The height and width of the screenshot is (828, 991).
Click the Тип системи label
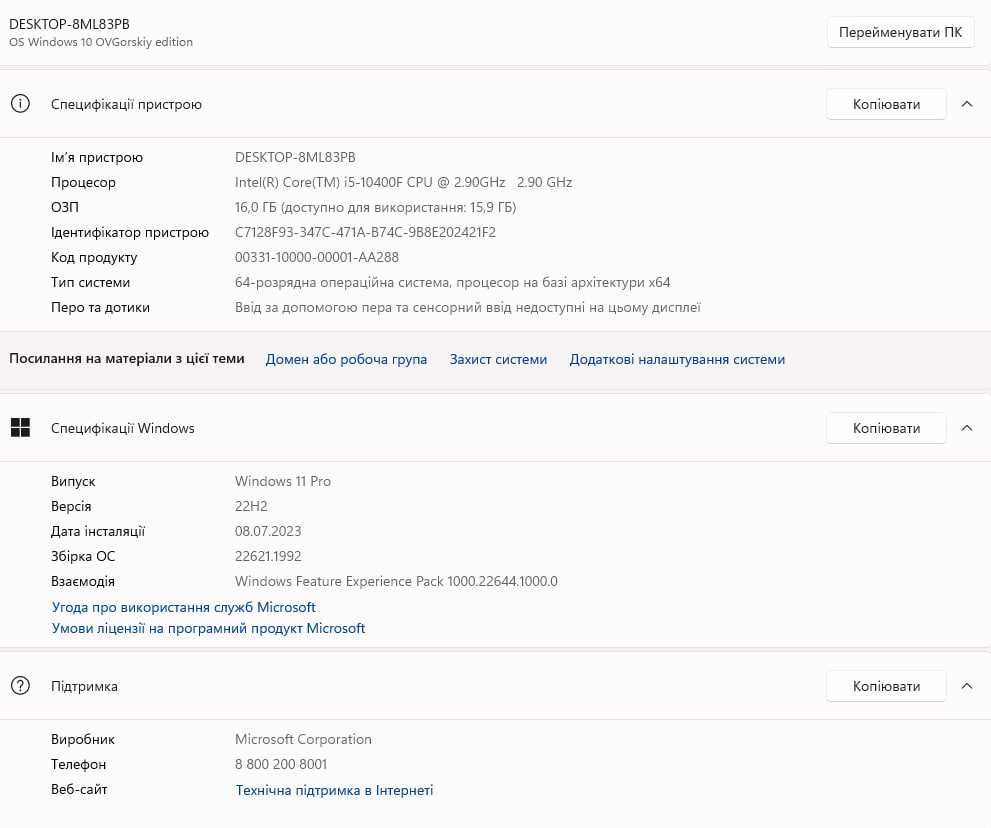[x=90, y=283]
